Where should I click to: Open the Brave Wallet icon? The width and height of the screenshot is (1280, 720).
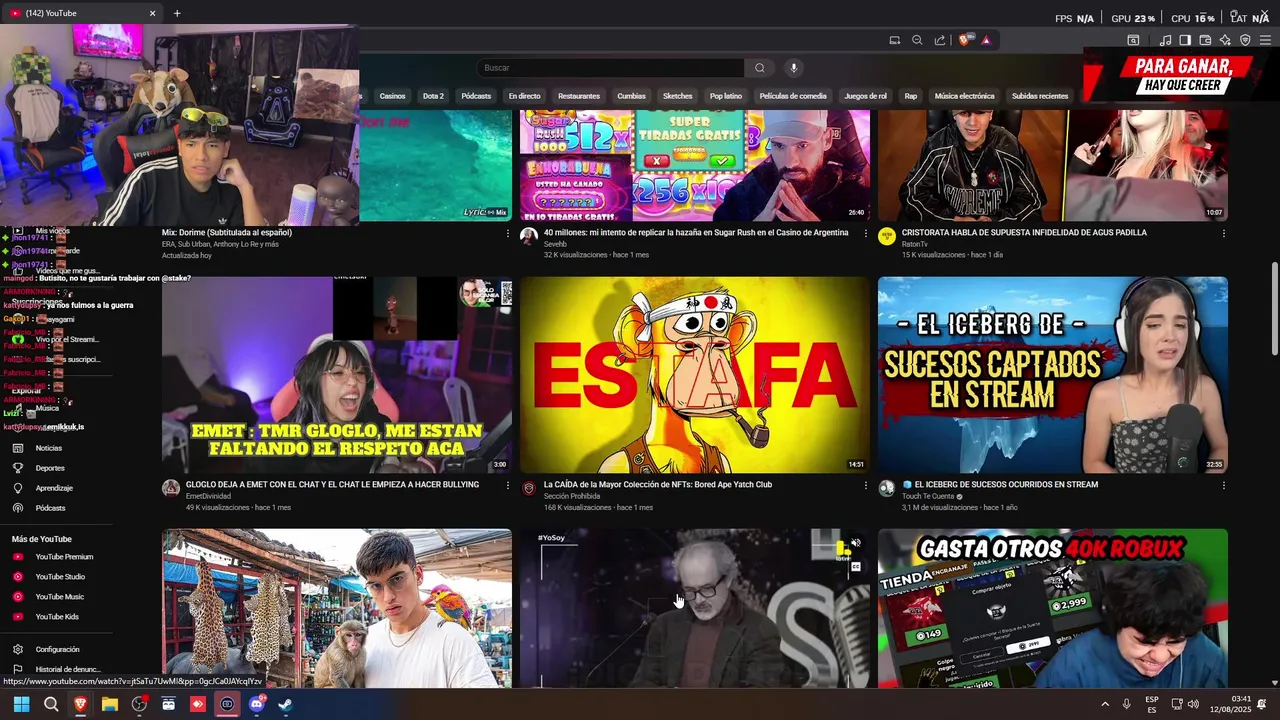pyautogui.click(x=1205, y=40)
